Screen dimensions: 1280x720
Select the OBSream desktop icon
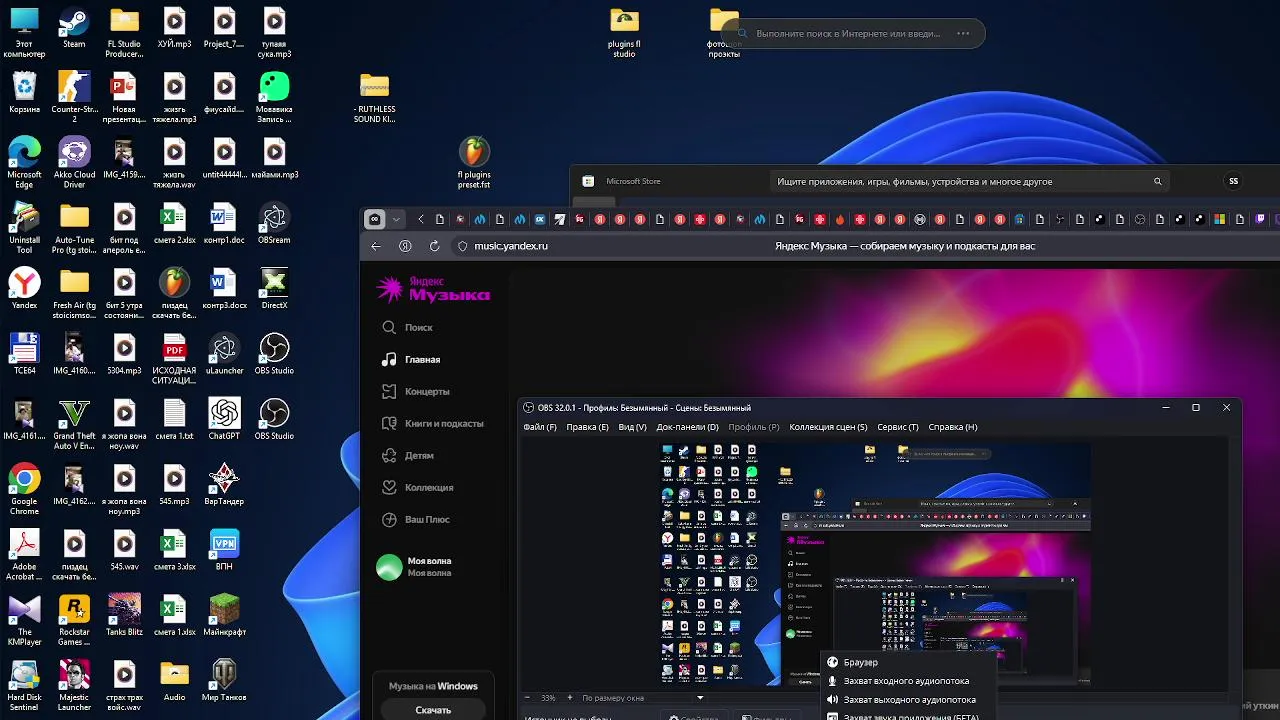[274, 224]
